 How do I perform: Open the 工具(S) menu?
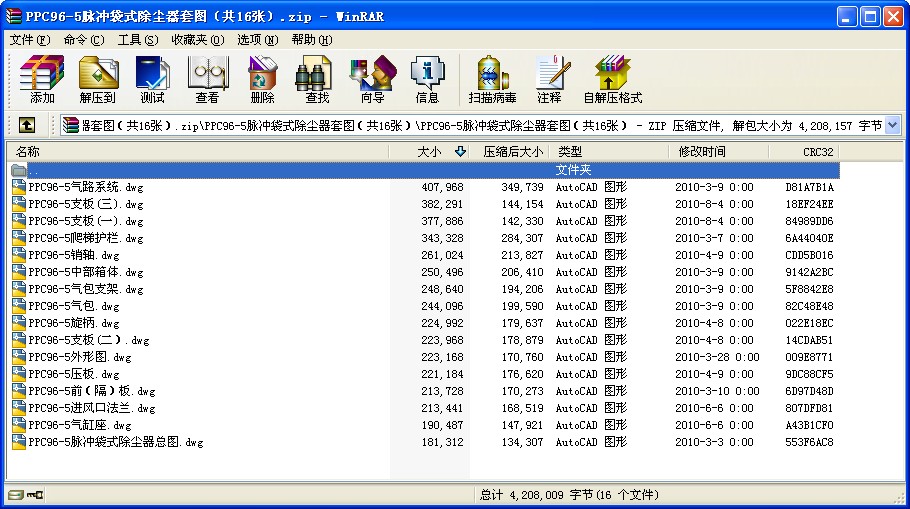[138, 39]
